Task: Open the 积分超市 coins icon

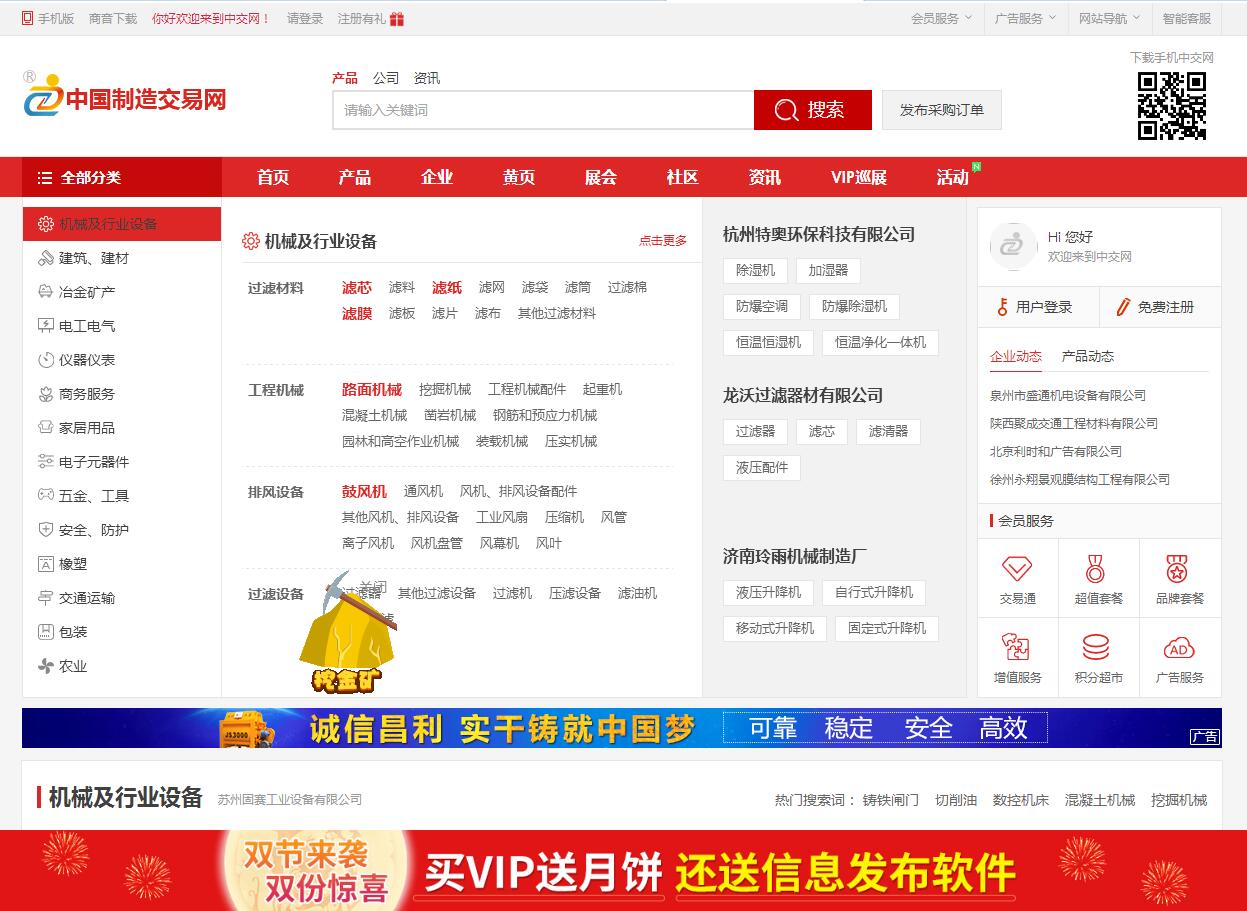Action: [1096, 647]
